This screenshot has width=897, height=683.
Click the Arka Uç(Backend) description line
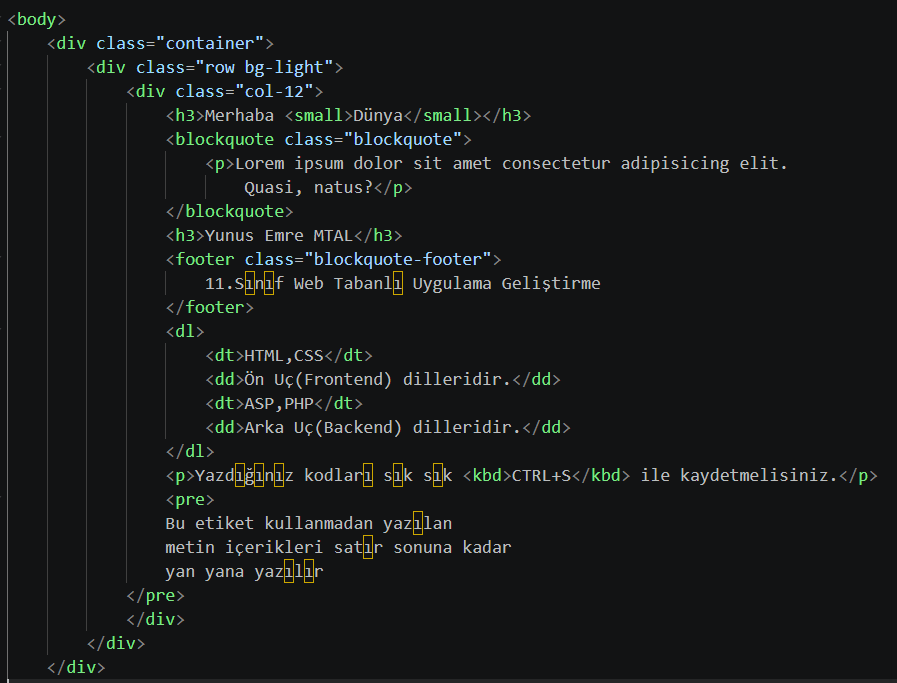pos(382,427)
